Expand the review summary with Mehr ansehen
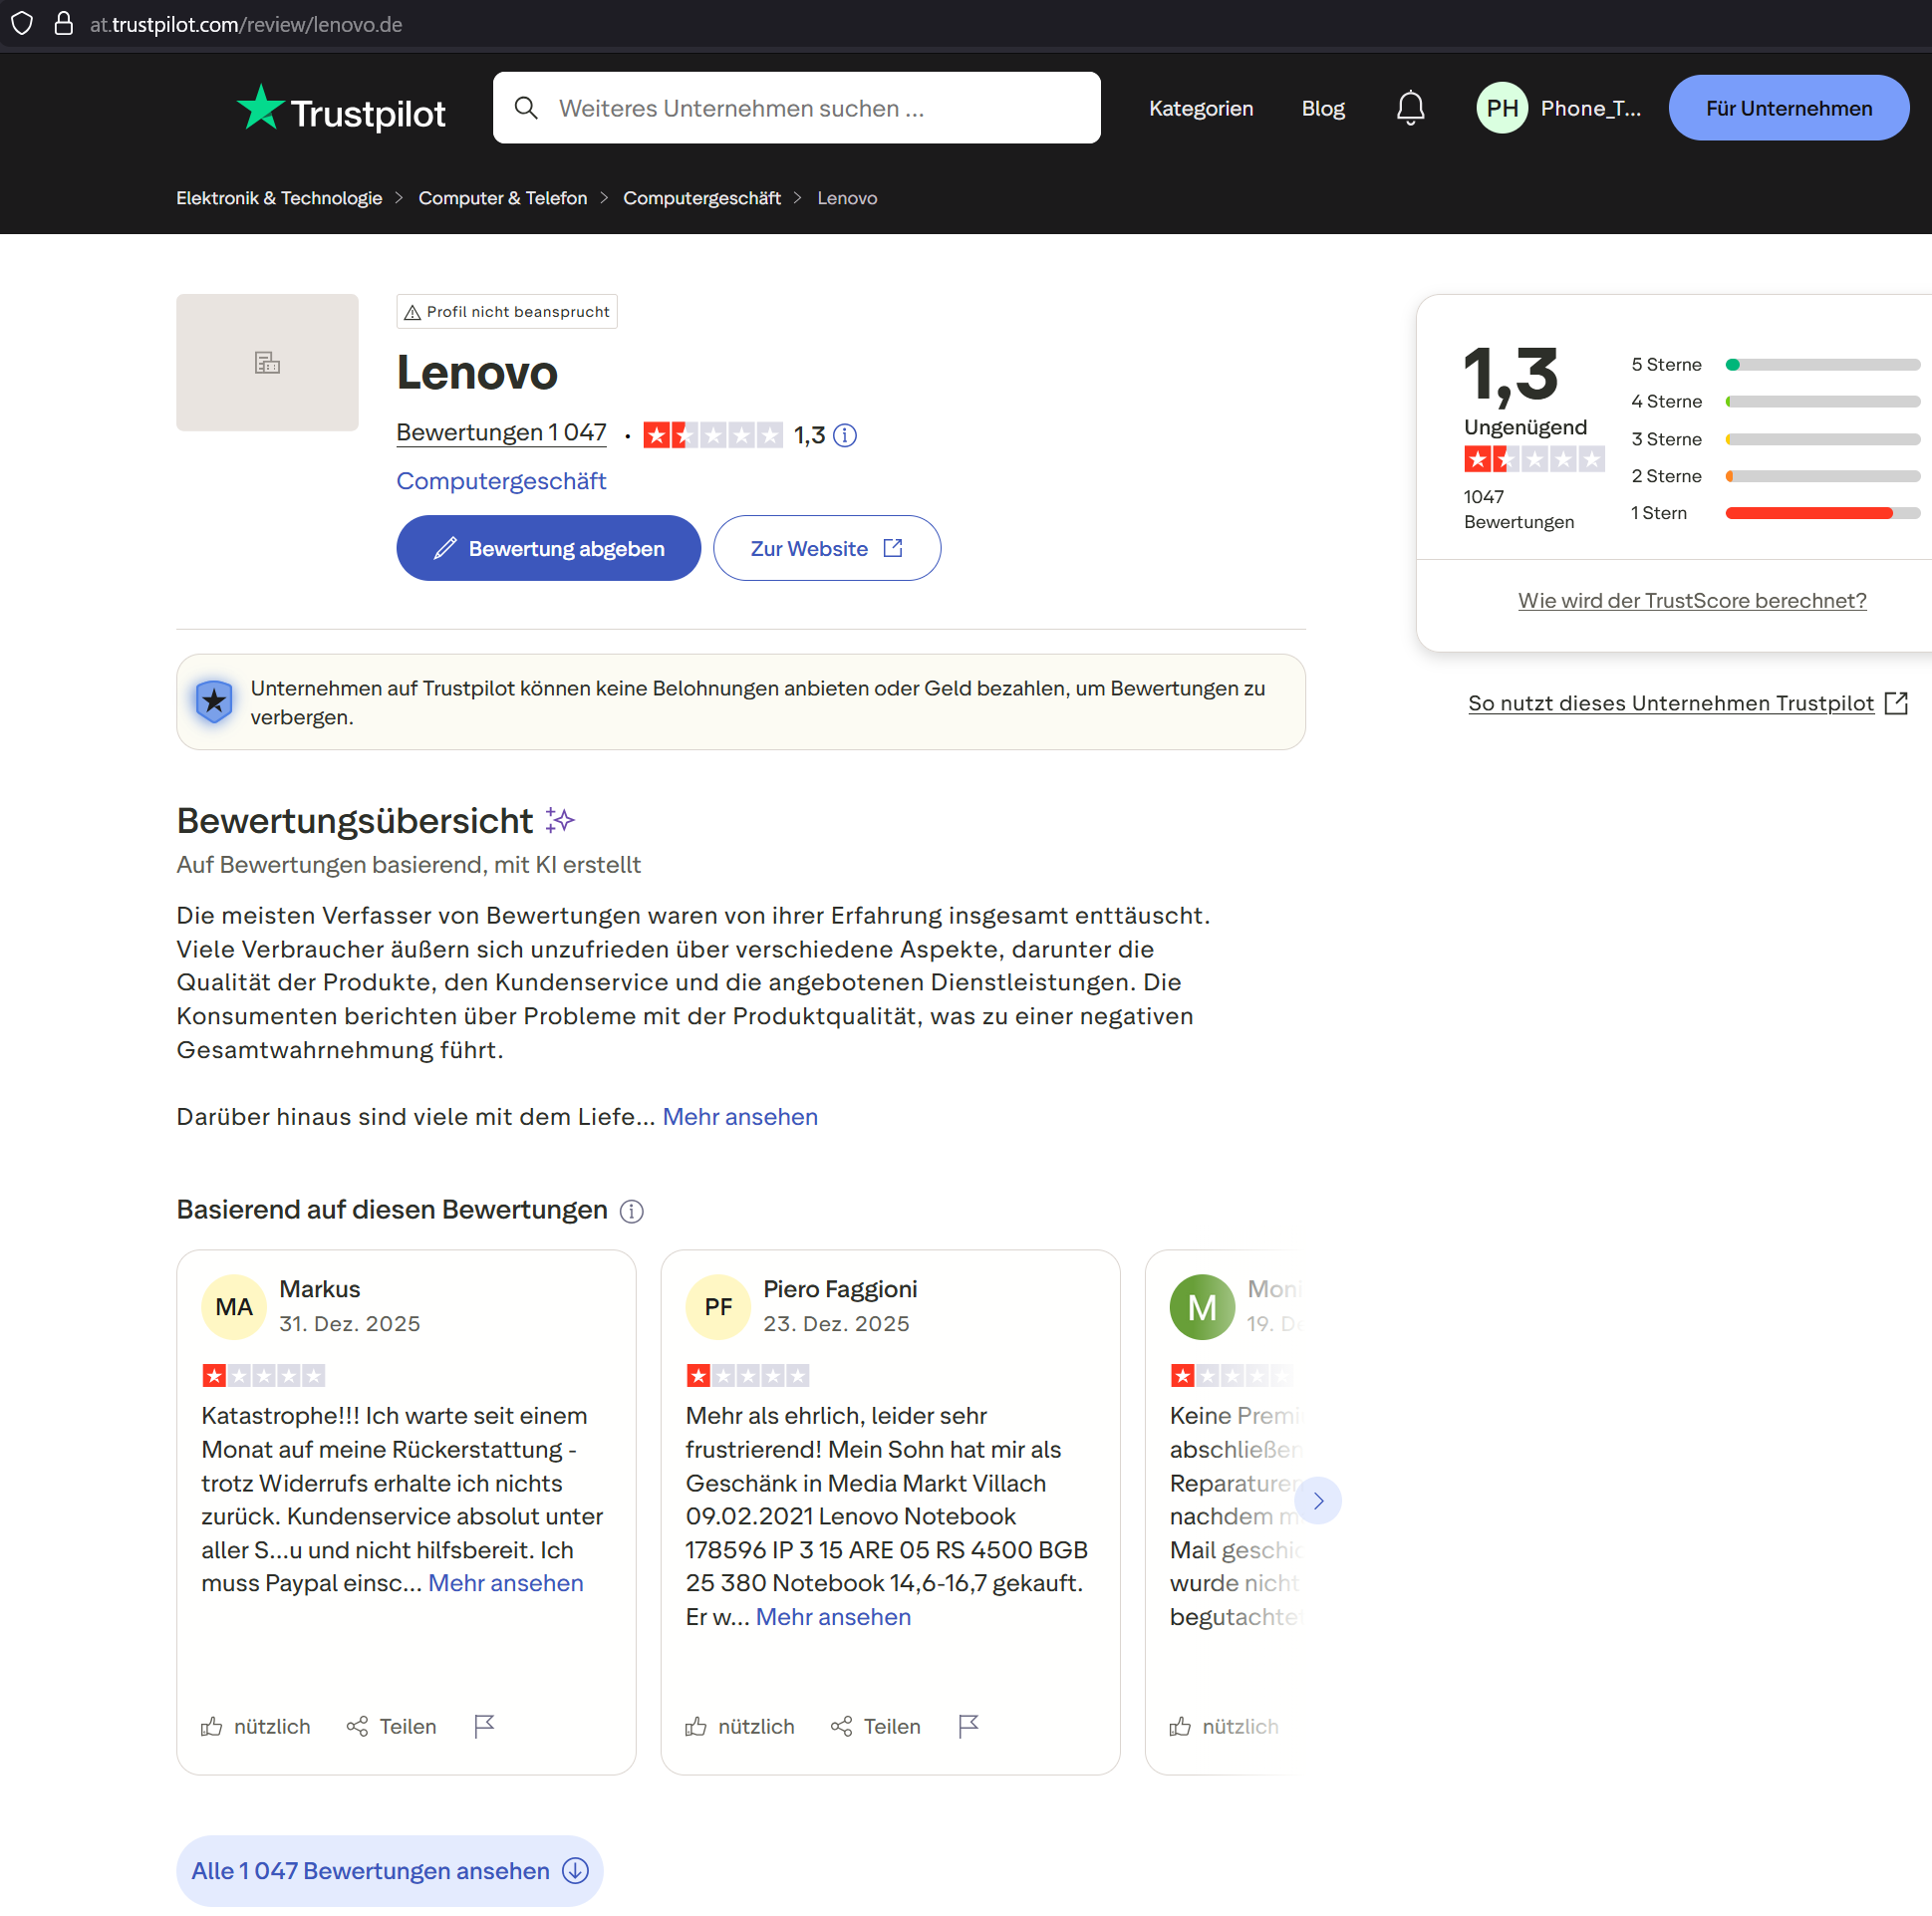 pyautogui.click(x=740, y=1116)
